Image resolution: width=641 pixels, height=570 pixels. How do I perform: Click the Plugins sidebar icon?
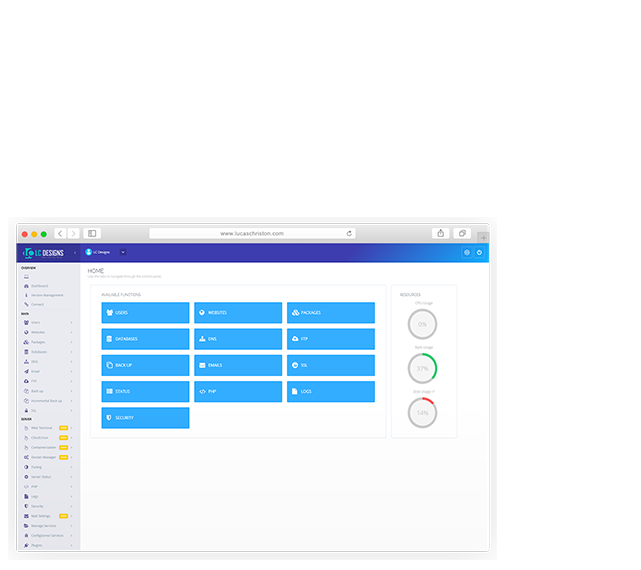click(x=26, y=545)
